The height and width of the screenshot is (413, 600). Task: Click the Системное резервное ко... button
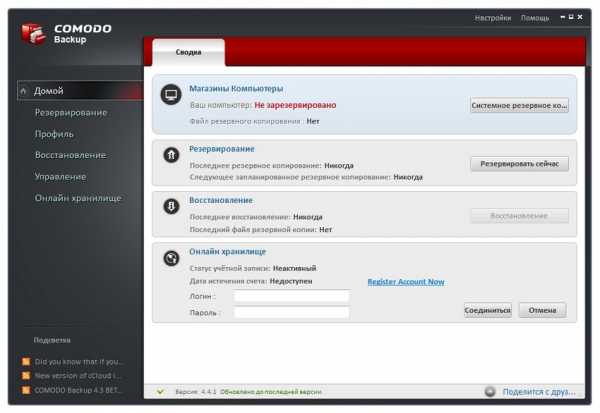point(519,105)
